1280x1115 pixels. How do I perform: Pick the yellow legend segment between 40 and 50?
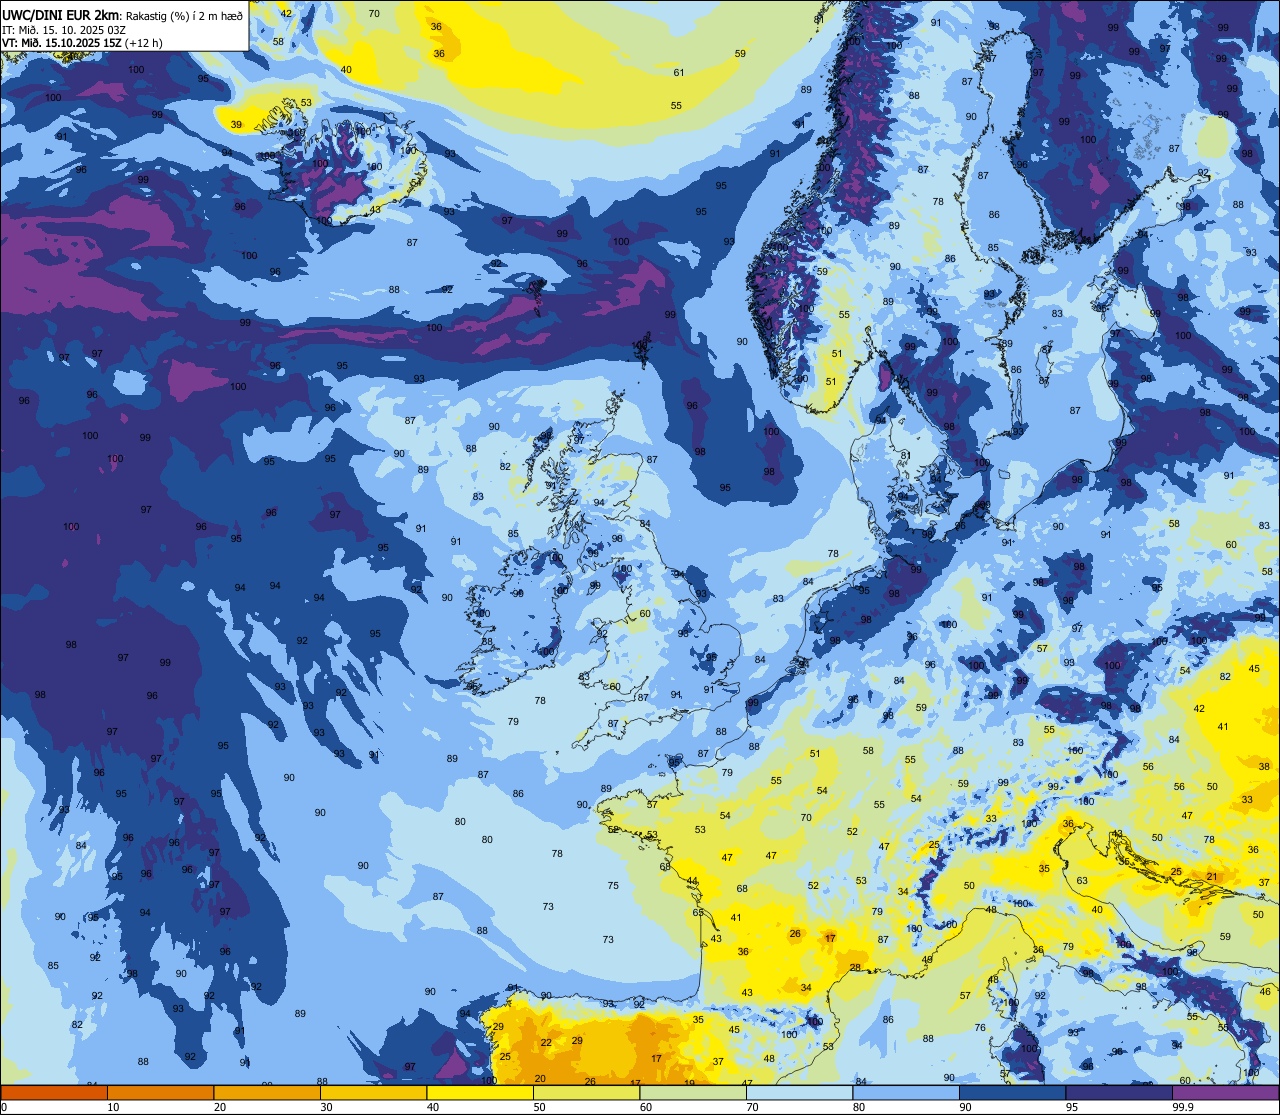pyautogui.click(x=480, y=1092)
